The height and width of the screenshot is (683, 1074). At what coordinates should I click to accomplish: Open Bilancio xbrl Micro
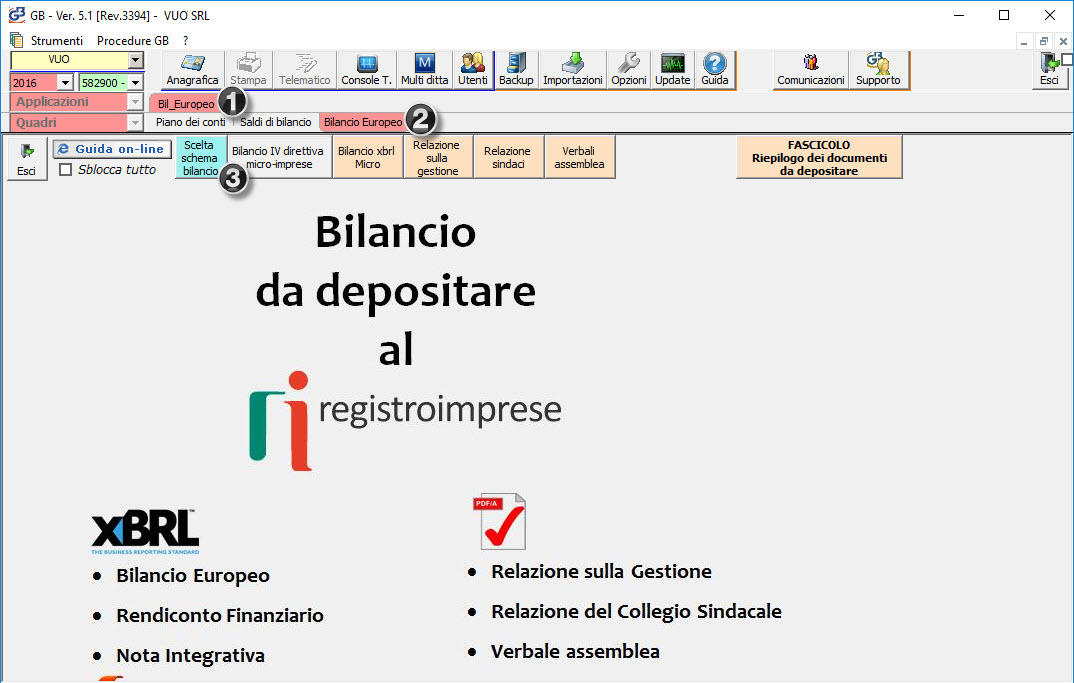click(x=367, y=158)
